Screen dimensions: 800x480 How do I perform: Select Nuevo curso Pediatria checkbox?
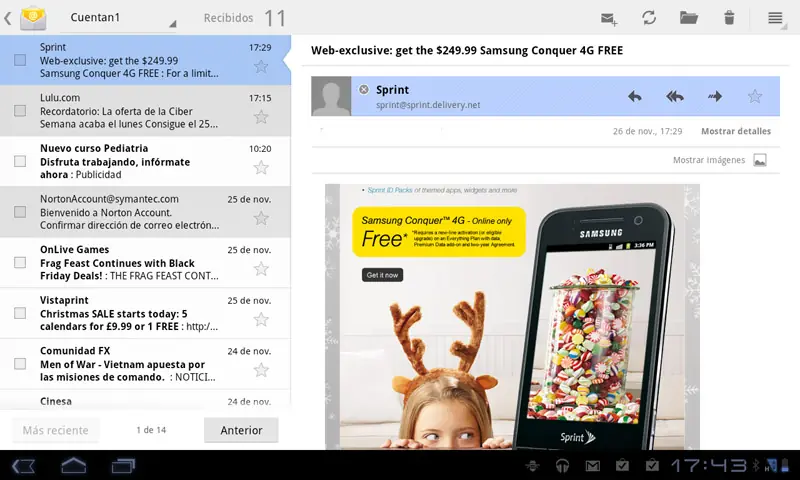click(x=20, y=161)
